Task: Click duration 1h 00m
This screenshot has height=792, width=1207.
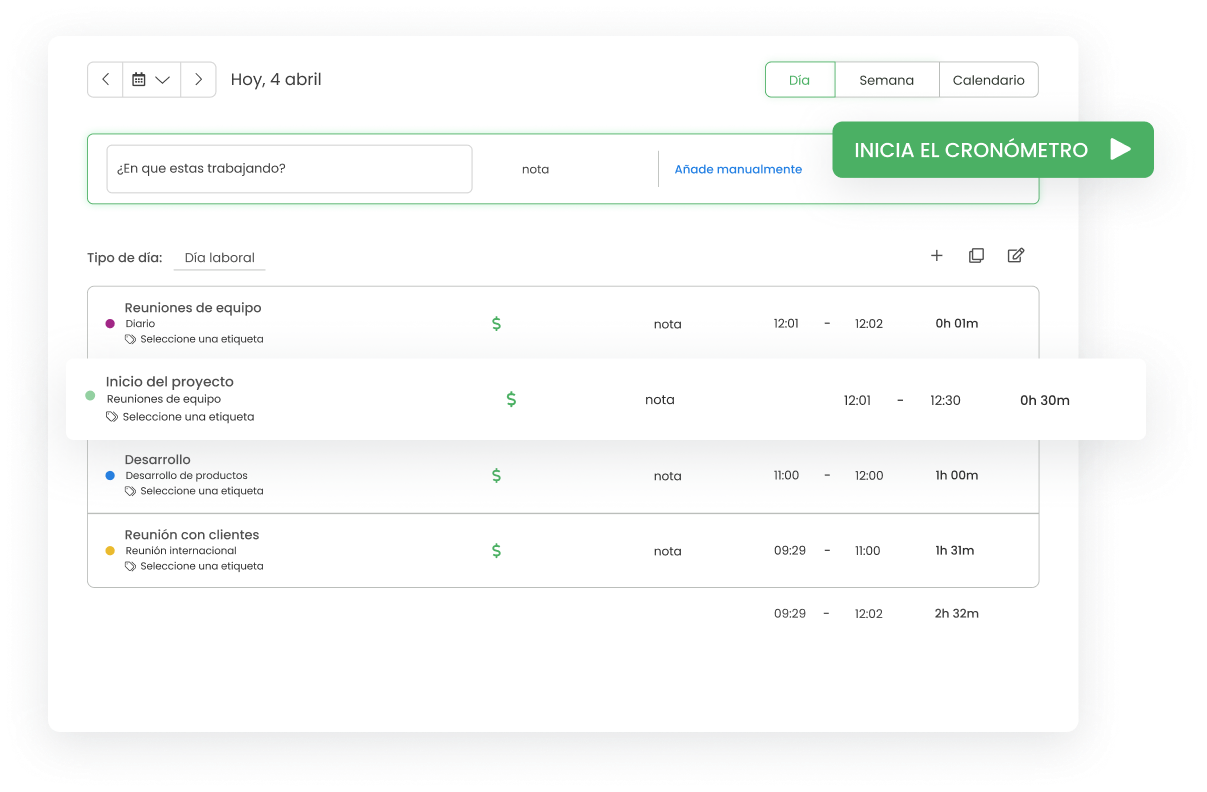Action: coord(957,476)
